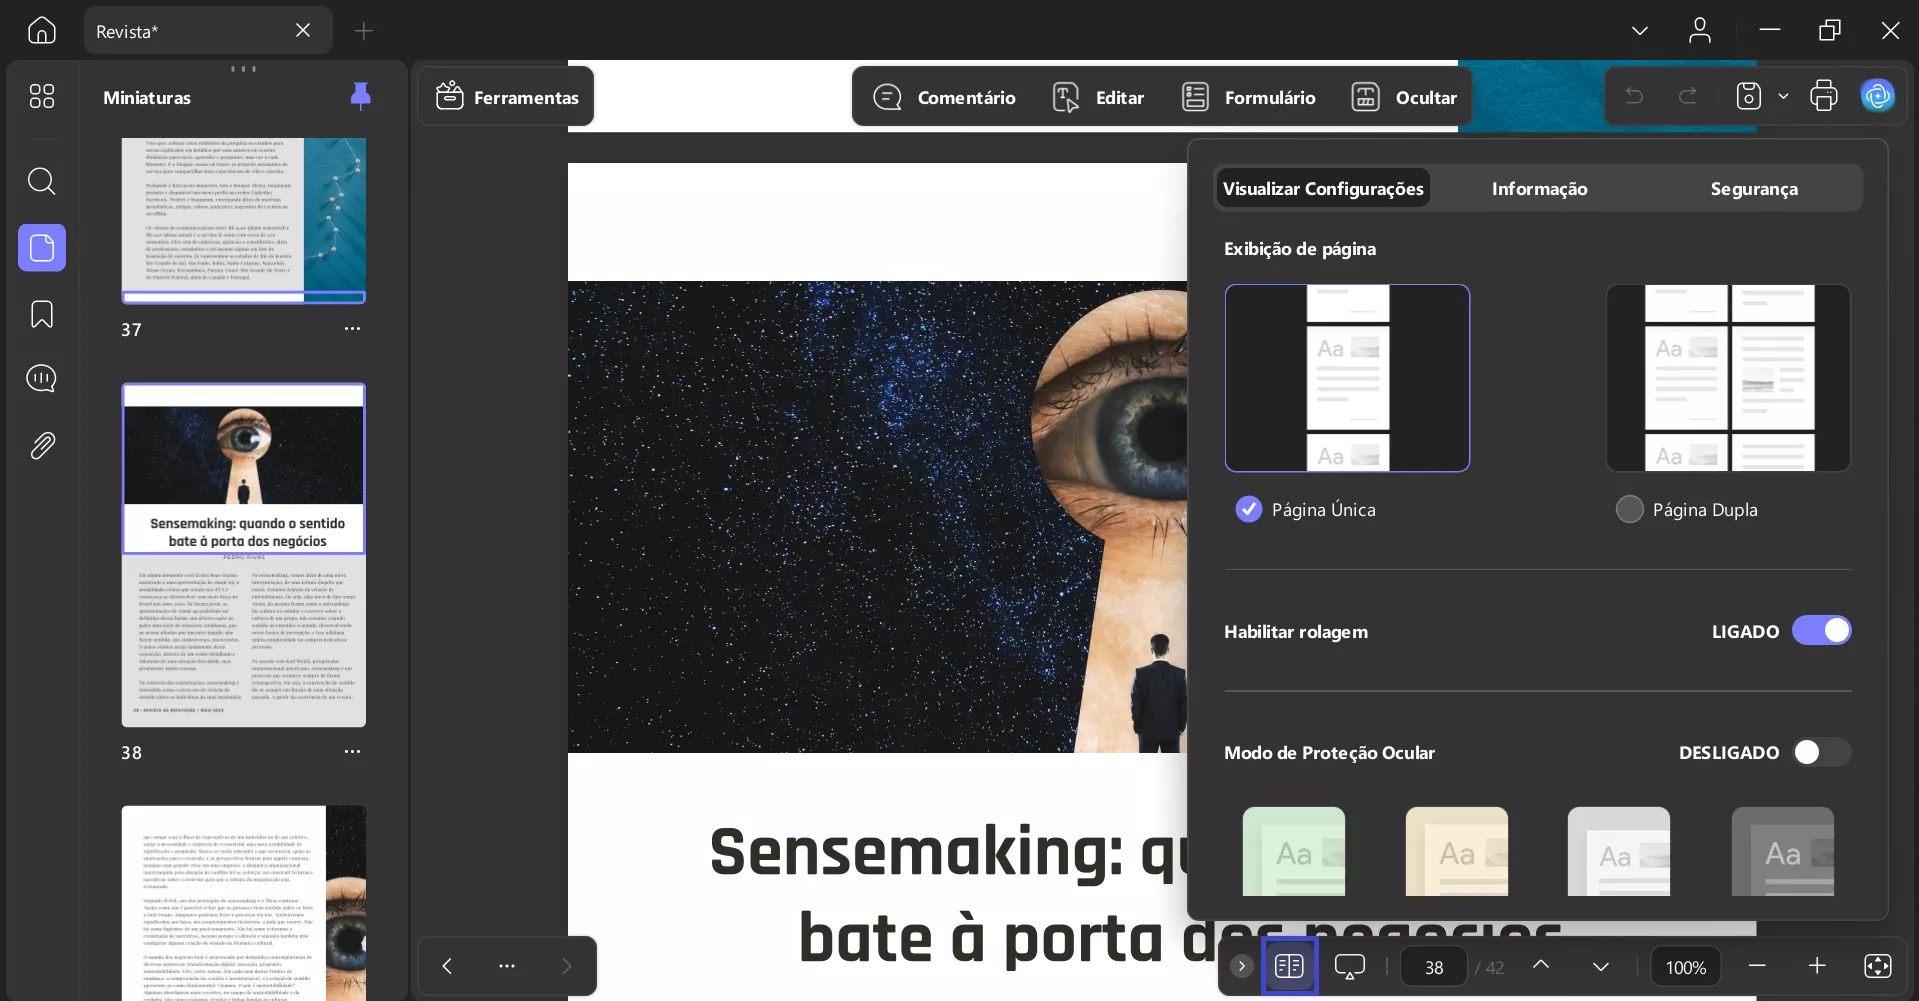
Task: Open the Segurança tab
Action: tap(1754, 188)
